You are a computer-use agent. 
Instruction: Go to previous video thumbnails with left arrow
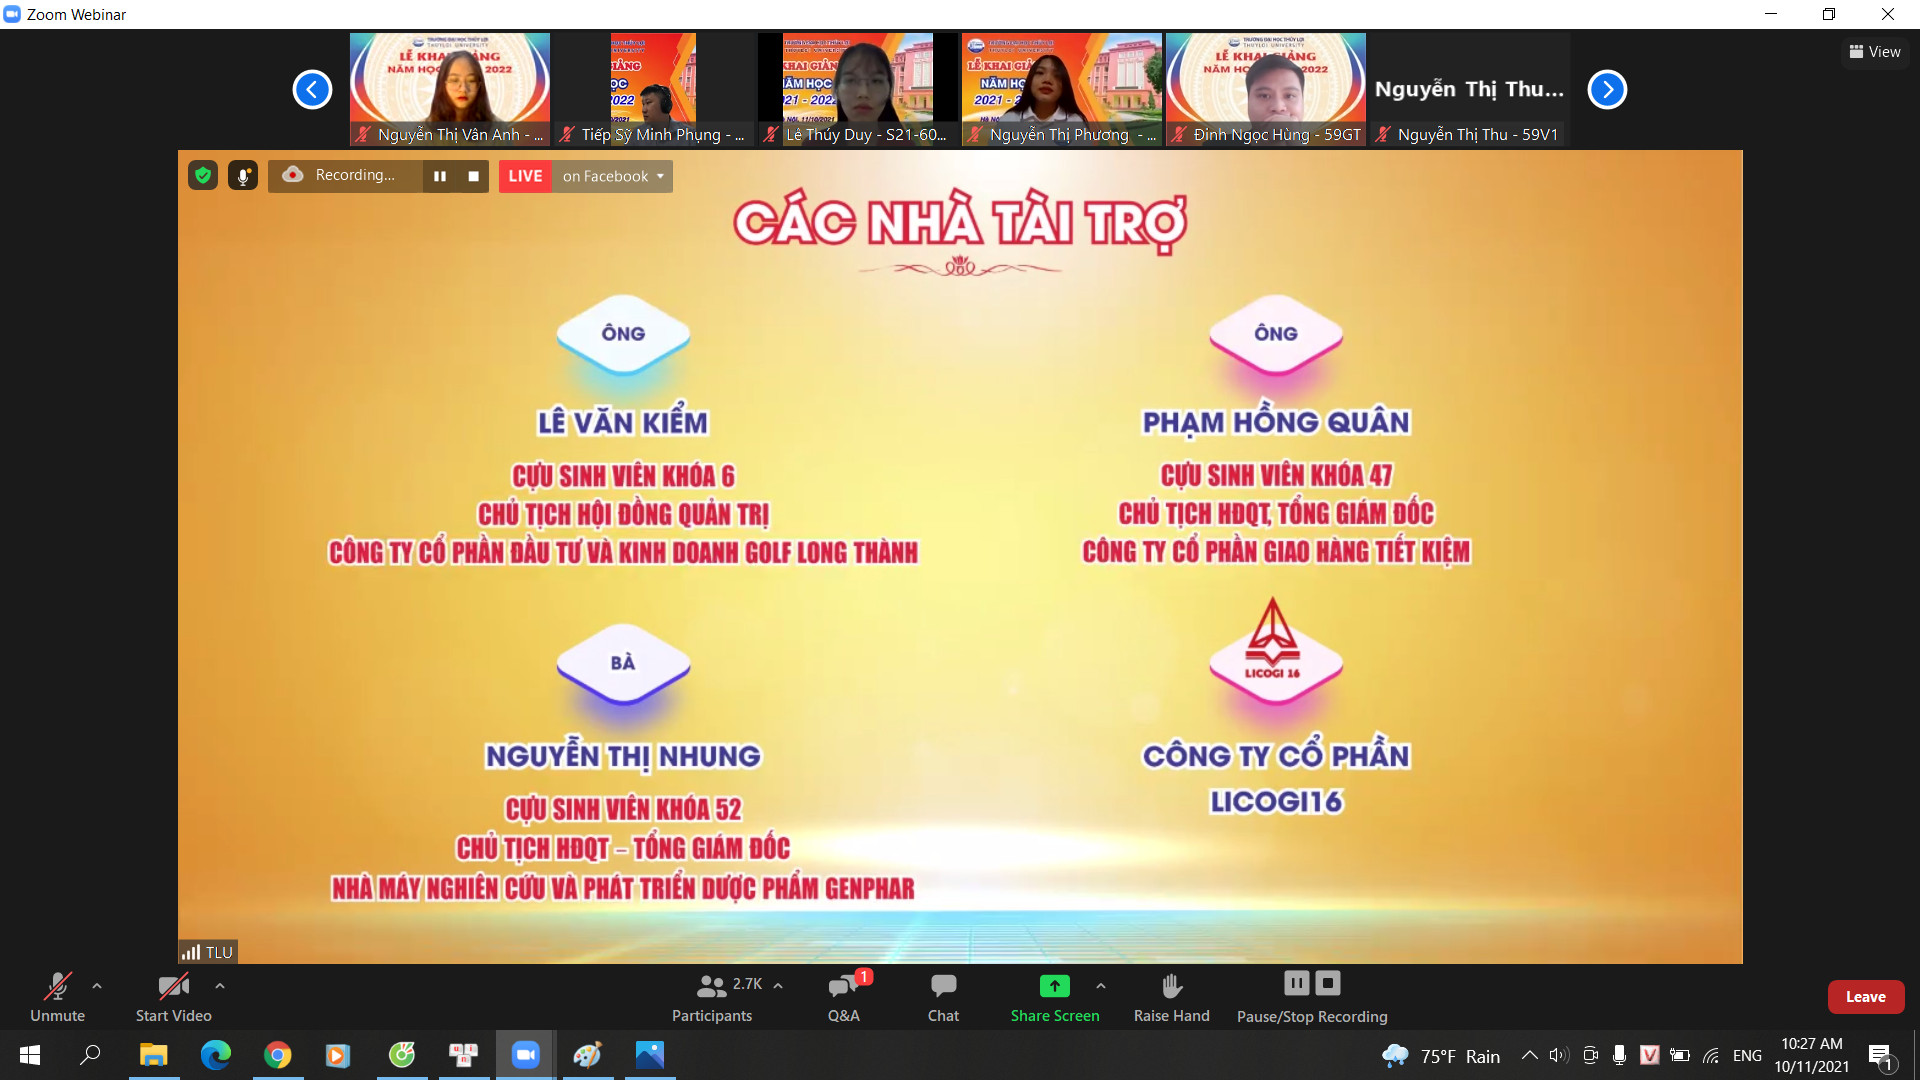pyautogui.click(x=312, y=90)
